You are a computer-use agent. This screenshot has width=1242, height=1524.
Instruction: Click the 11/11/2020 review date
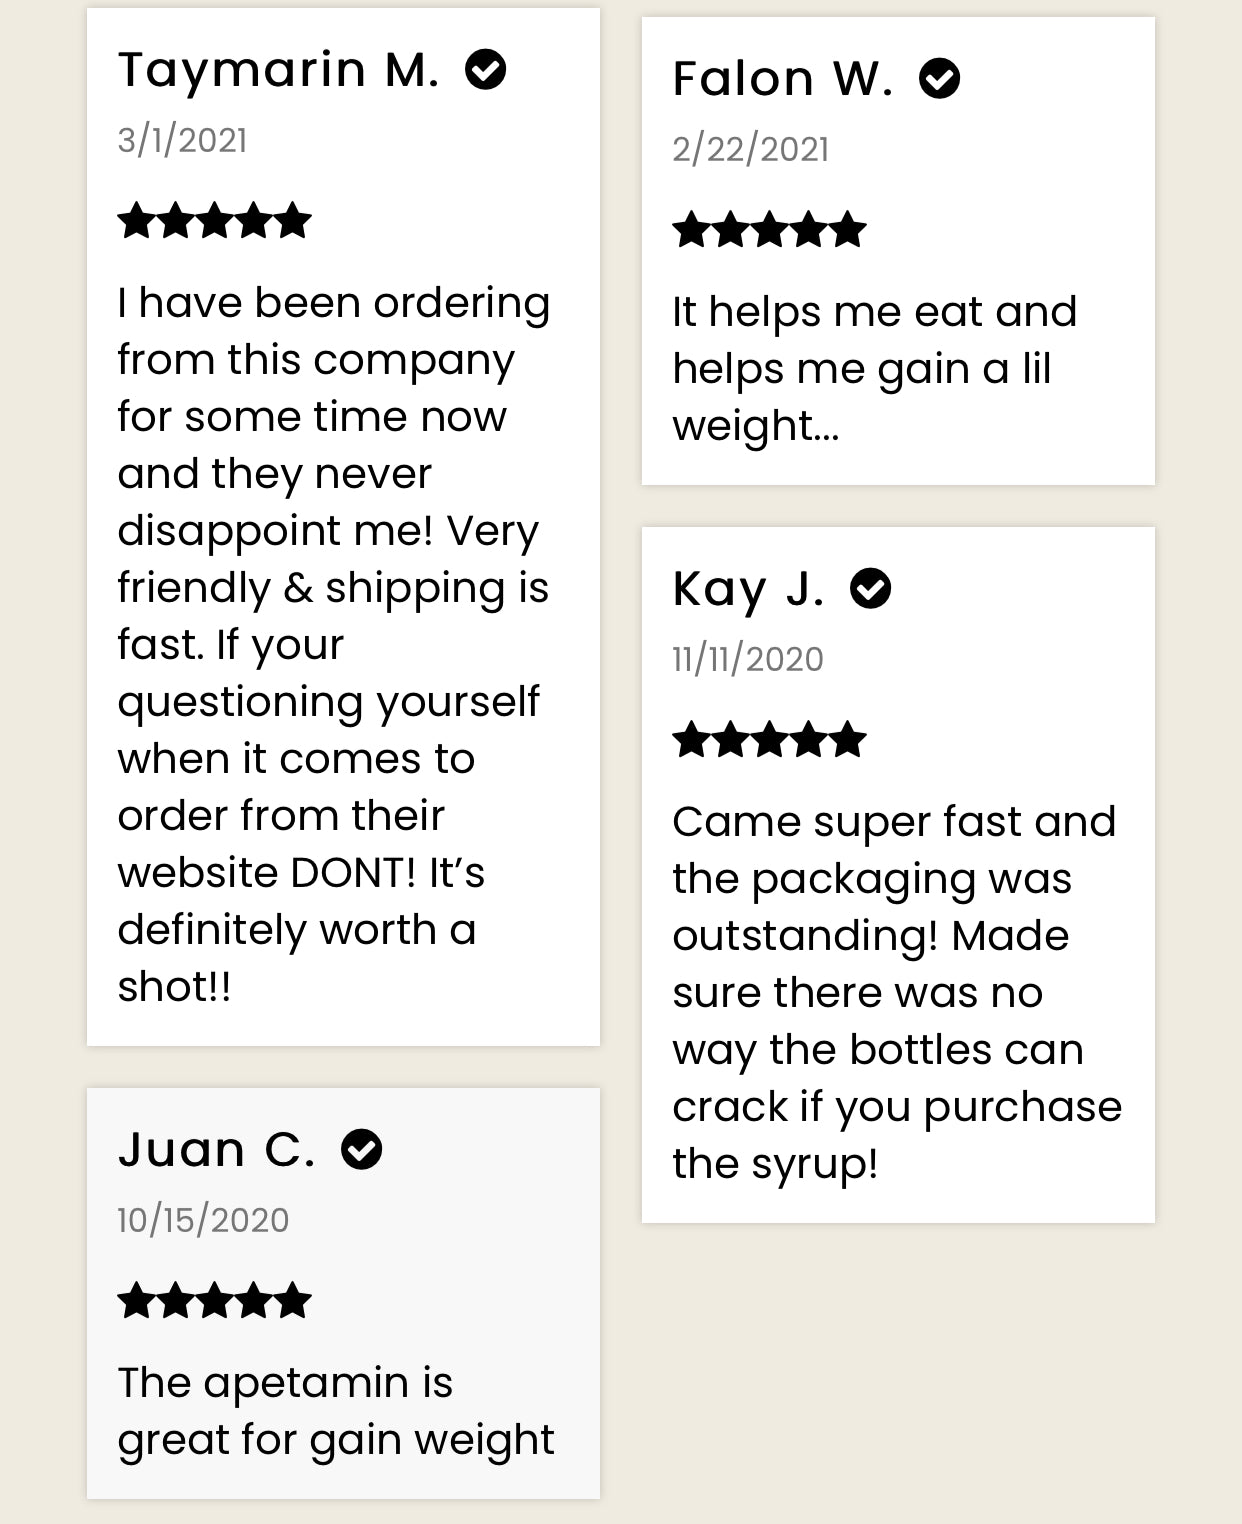tap(748, 659)
